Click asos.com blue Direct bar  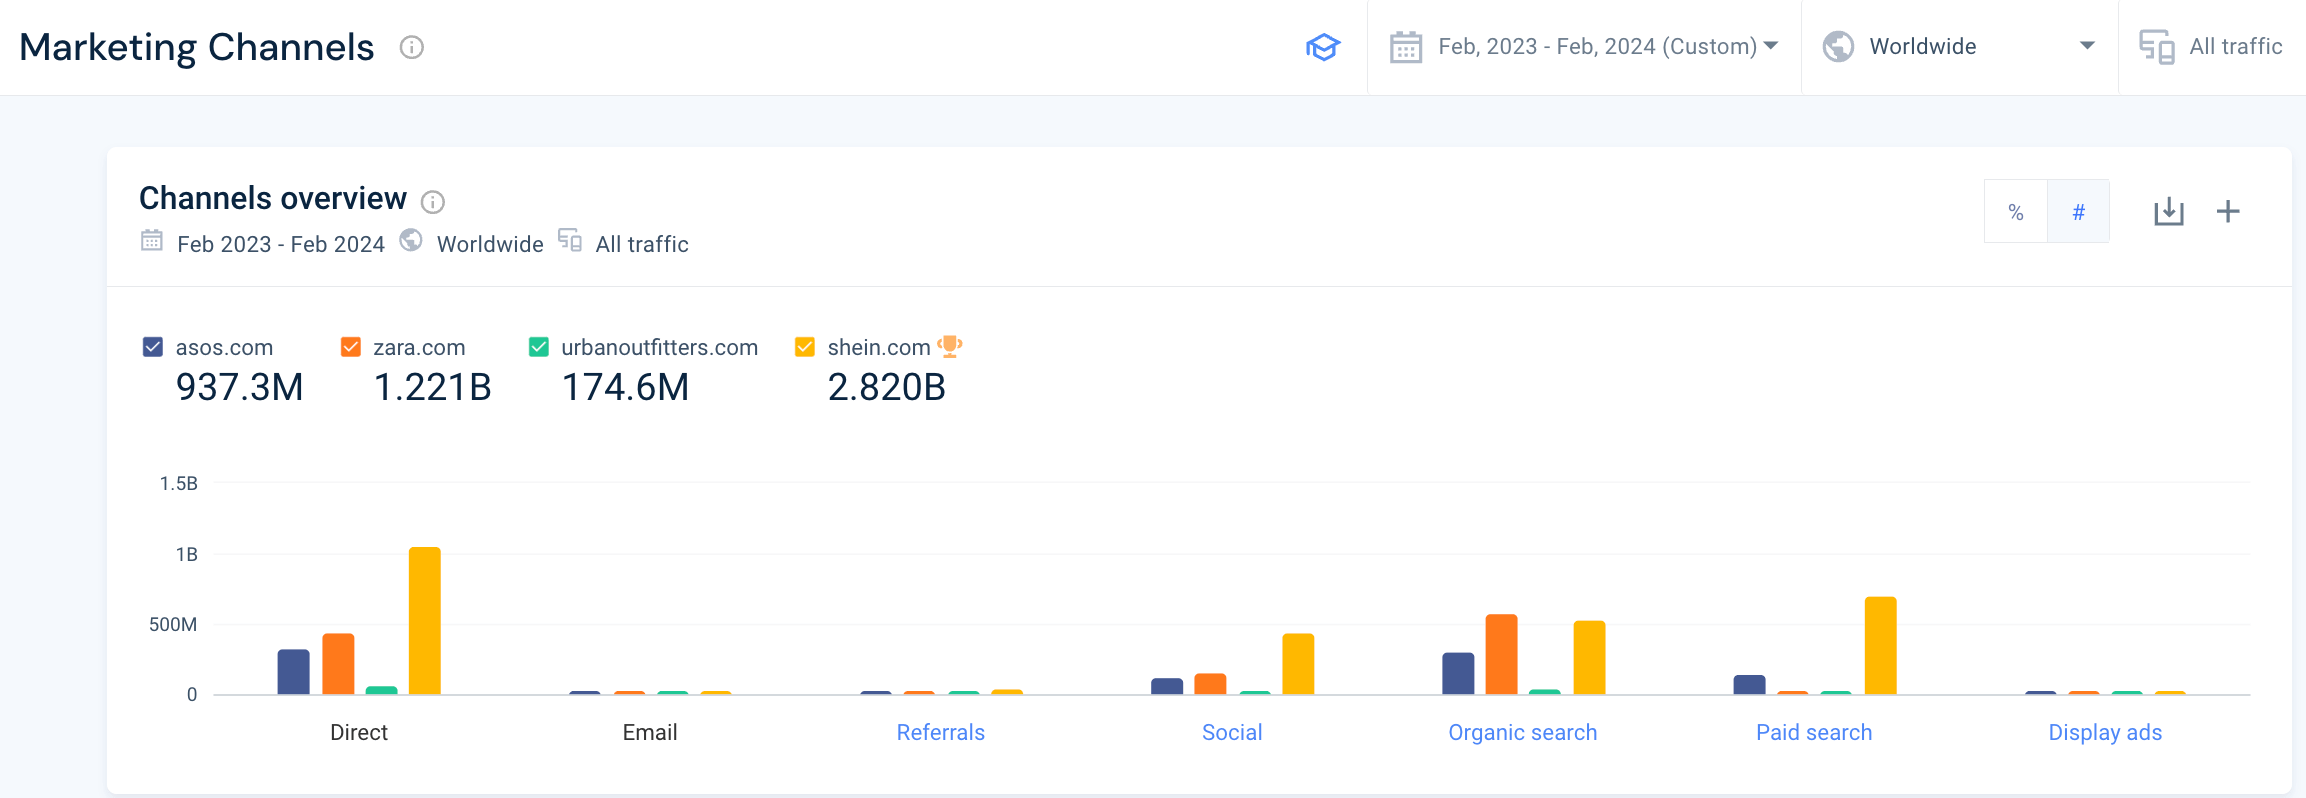(294, 672)
